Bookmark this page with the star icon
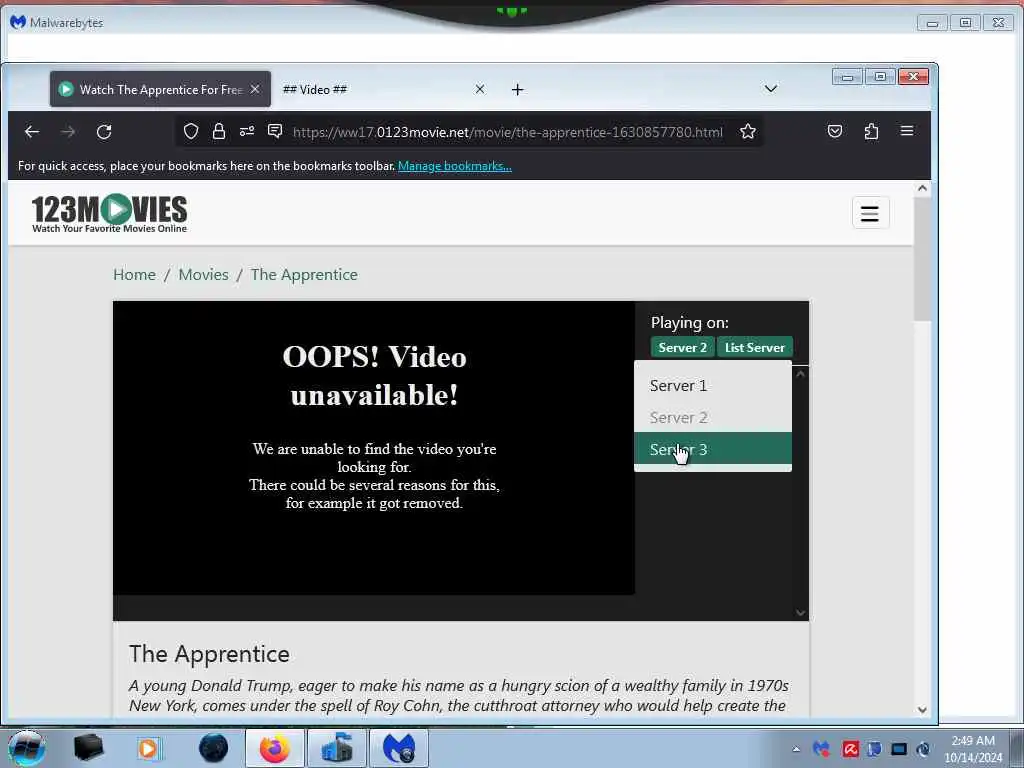The width and height of the screenshot is (1024, 768). (x=748, y=131)
